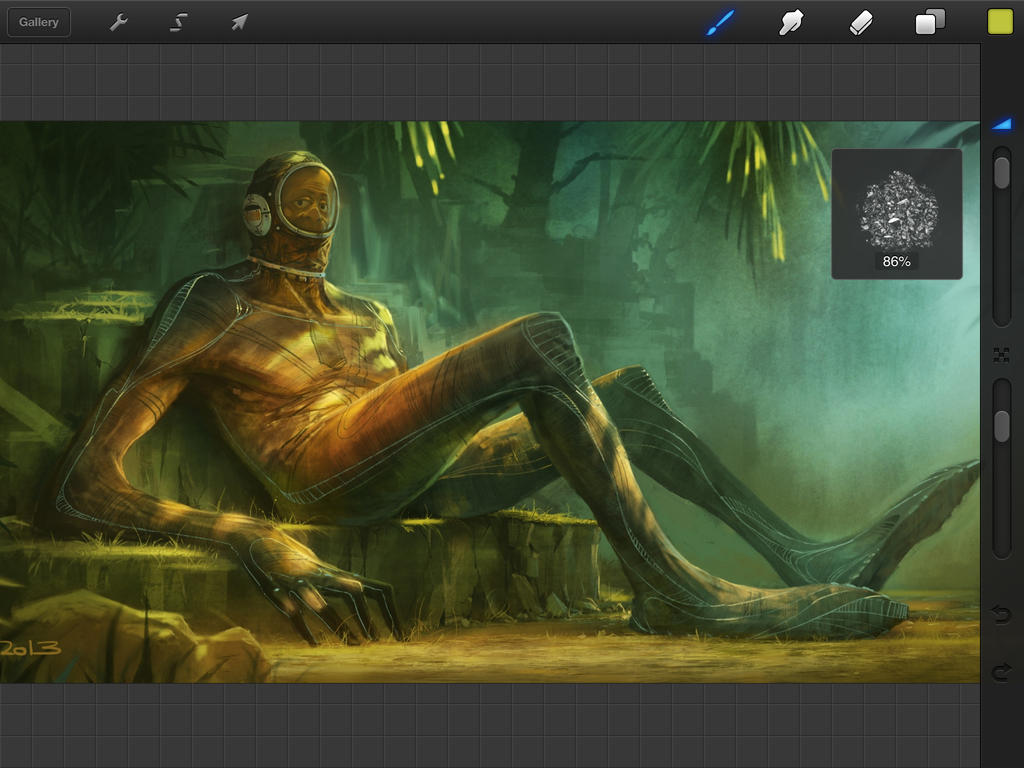
Task: Click the lower sidebar slider handle
Action: 1001,426
